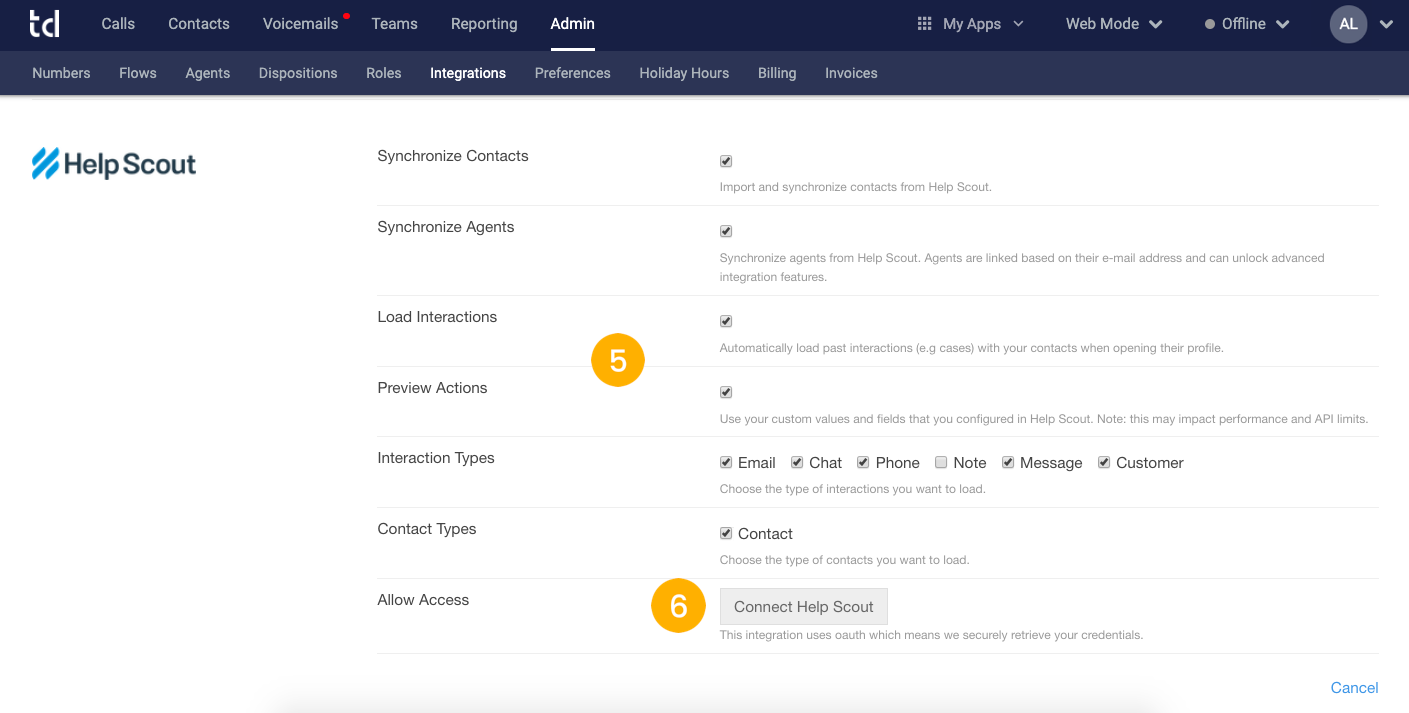Open the Calls menu
The width and height of the screenshot is (1409, 713).
coord(118,24)
